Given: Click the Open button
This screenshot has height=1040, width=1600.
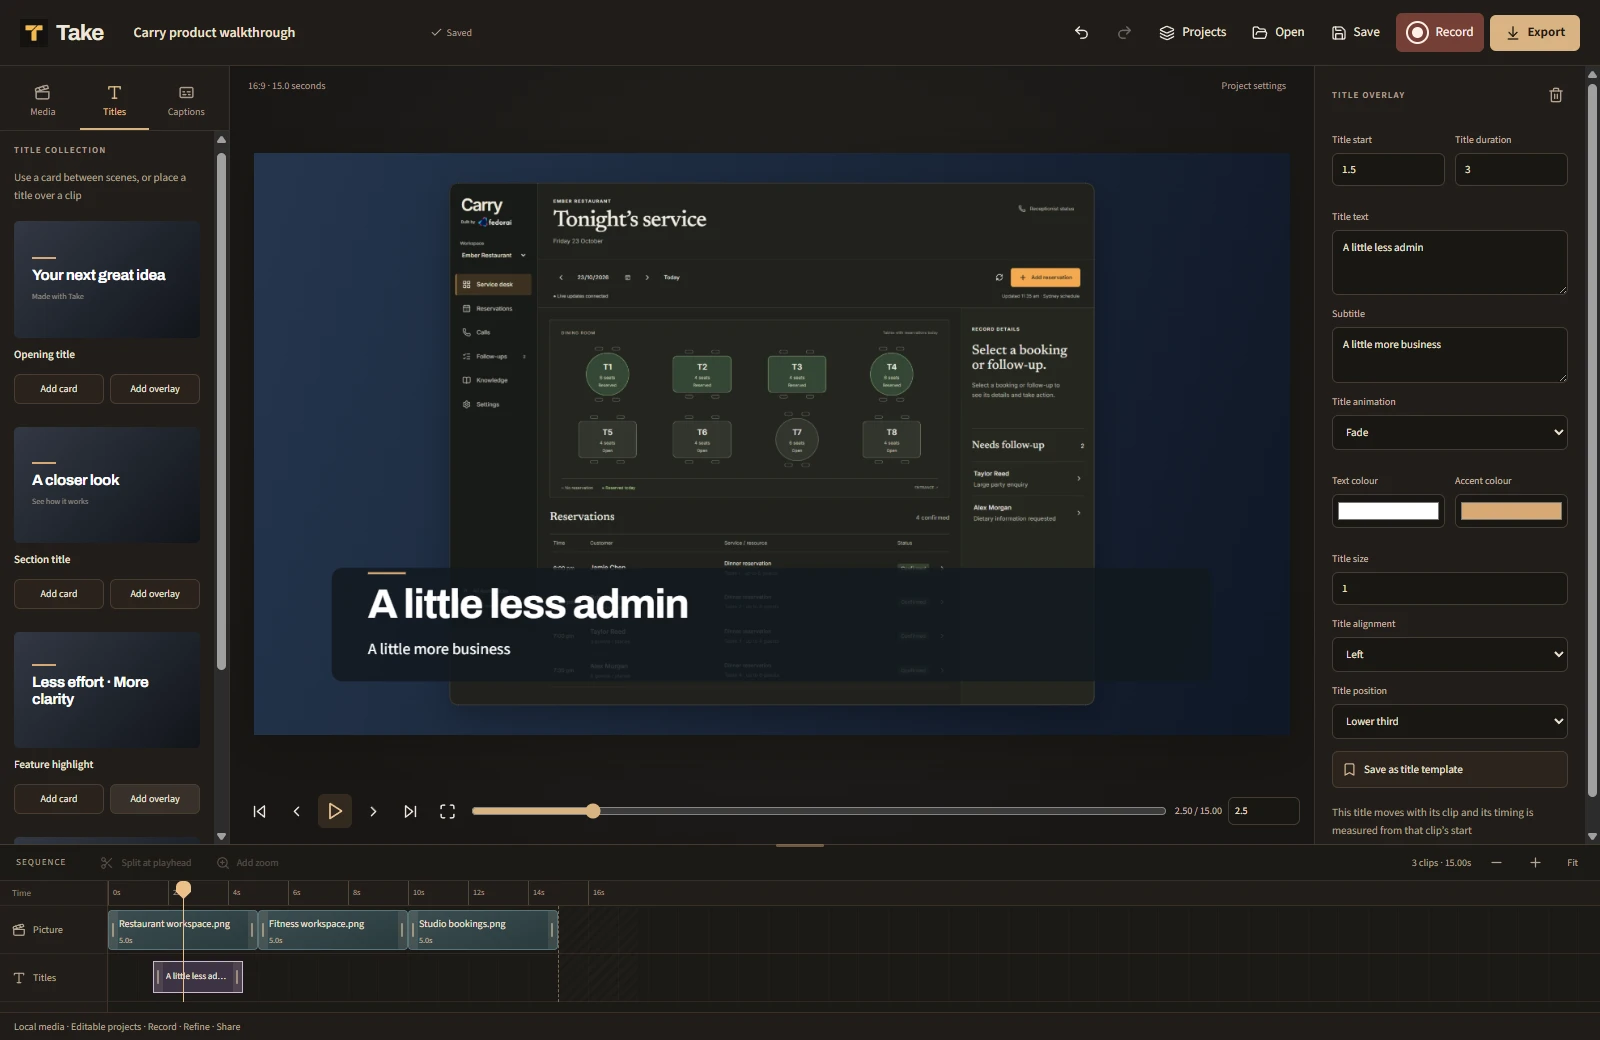Looking at the screenshot, I should pos(1278,32).
